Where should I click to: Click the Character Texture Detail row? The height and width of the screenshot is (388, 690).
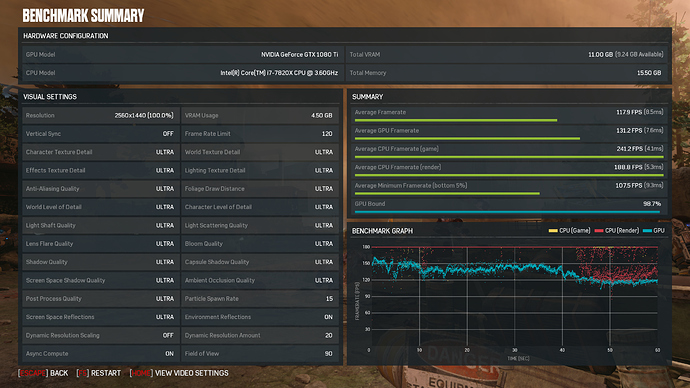coord(101,152)
